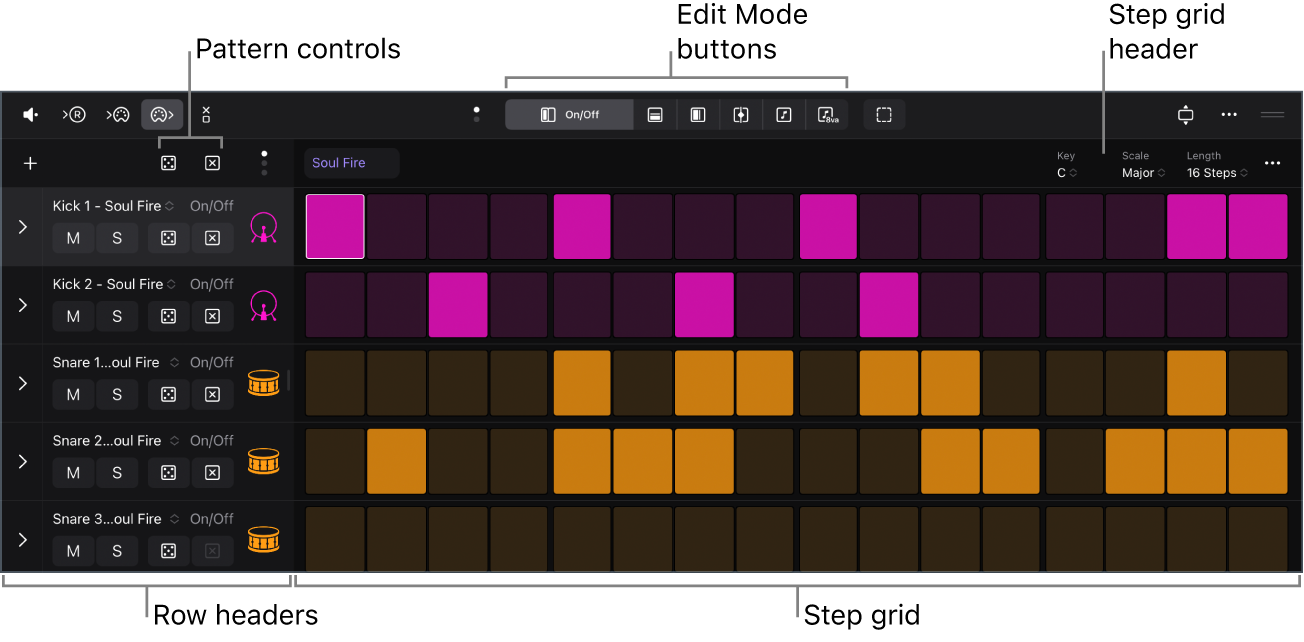The height and width of the screenshot is (642, 1304).
Task: Open the row header options menu
Action: click(x=263, y=162)
